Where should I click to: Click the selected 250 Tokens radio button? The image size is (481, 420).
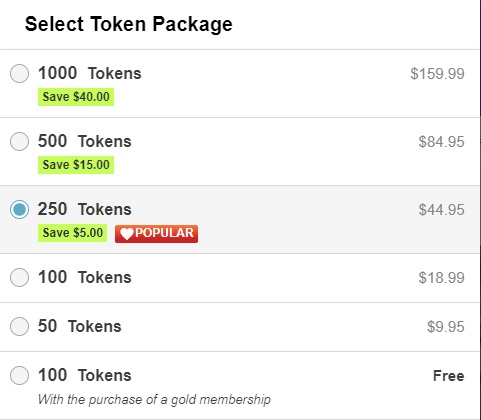19,209
